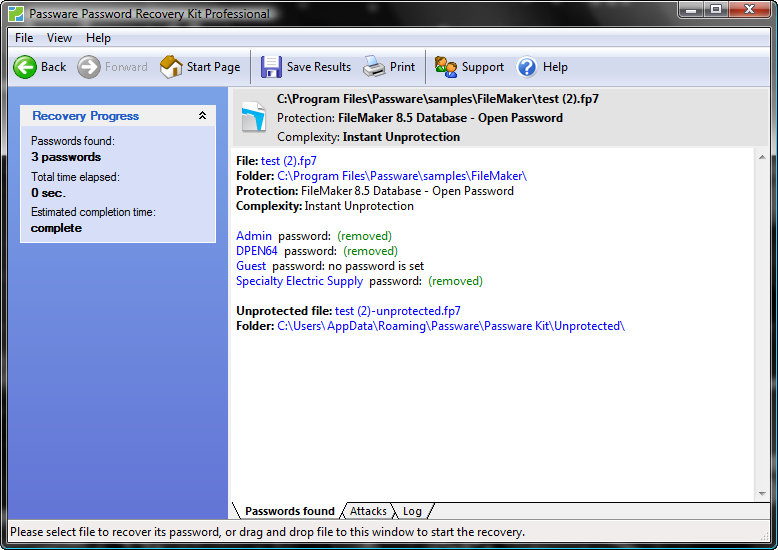Screen dimensions: 778x550
Task: Click the file document icon in header
Action: [253, 118]
